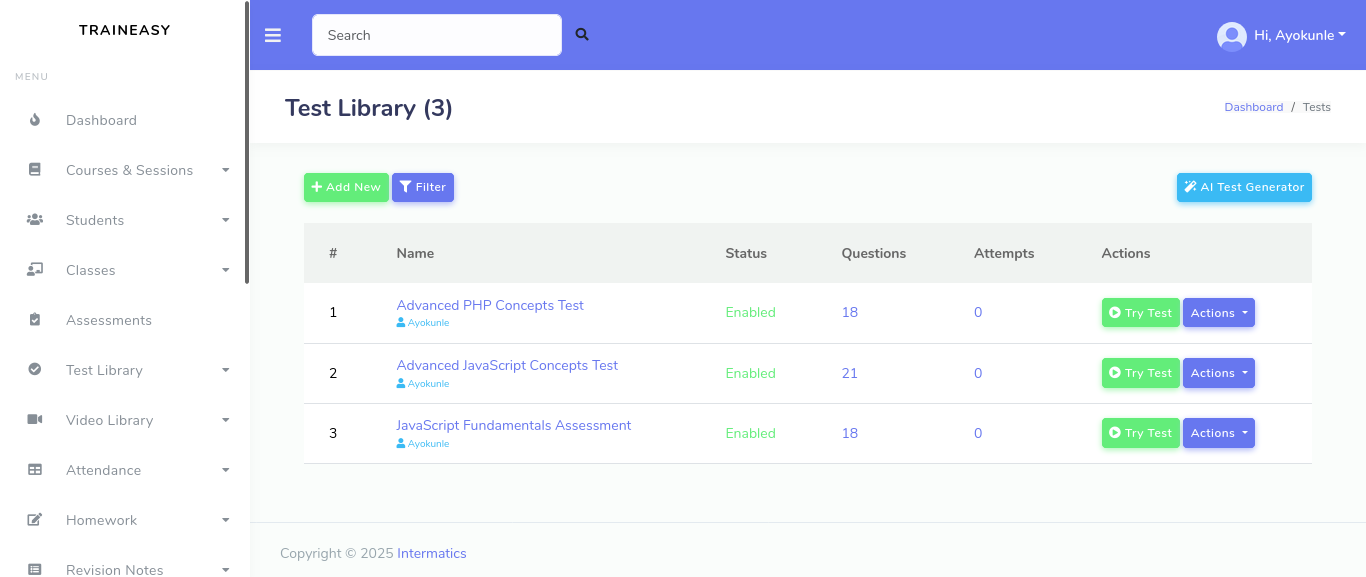Open the Advanced JavaScript Concepts Test link
The image size is (1366, 577).
coord(507,365)
